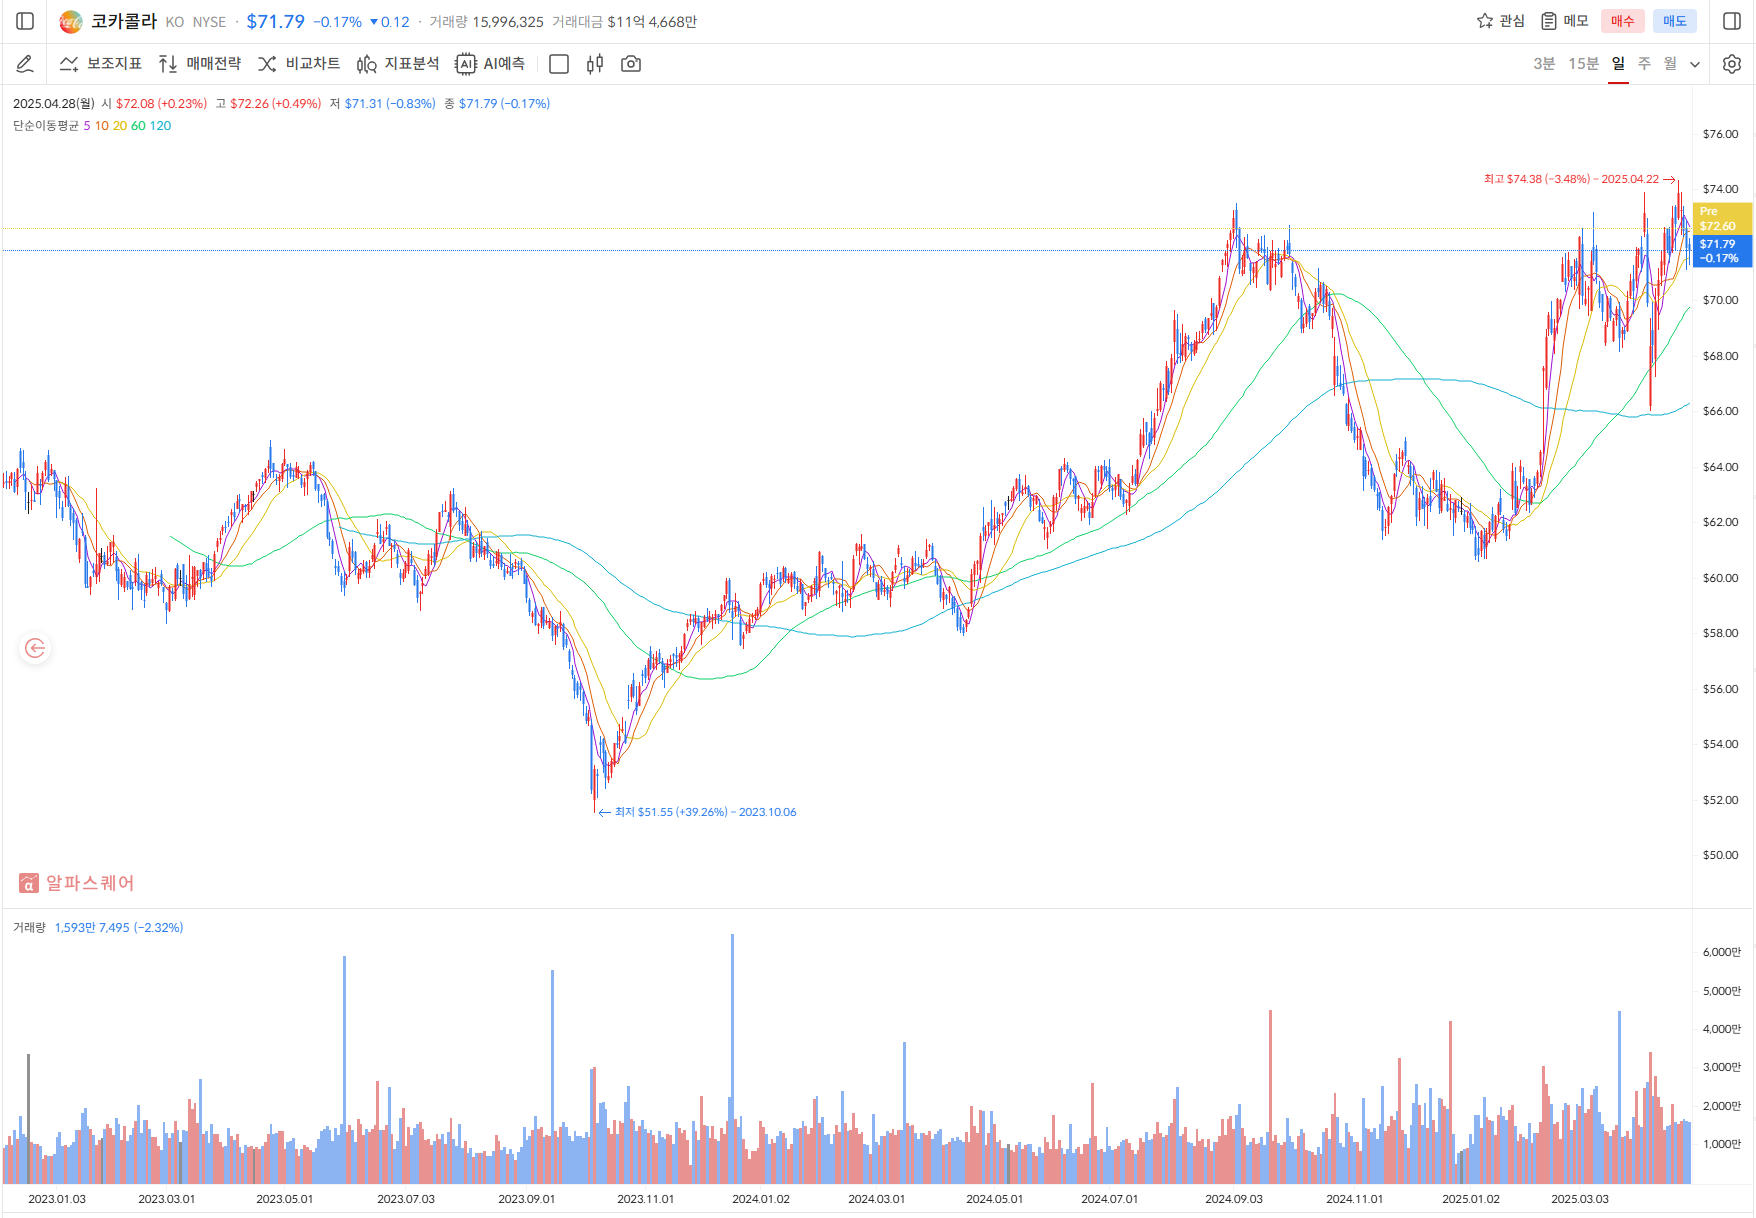Click 2023.01.03 date axis label
Image resolution: width=1756 pixels, height=1218 pixels.
(57, 1199)
